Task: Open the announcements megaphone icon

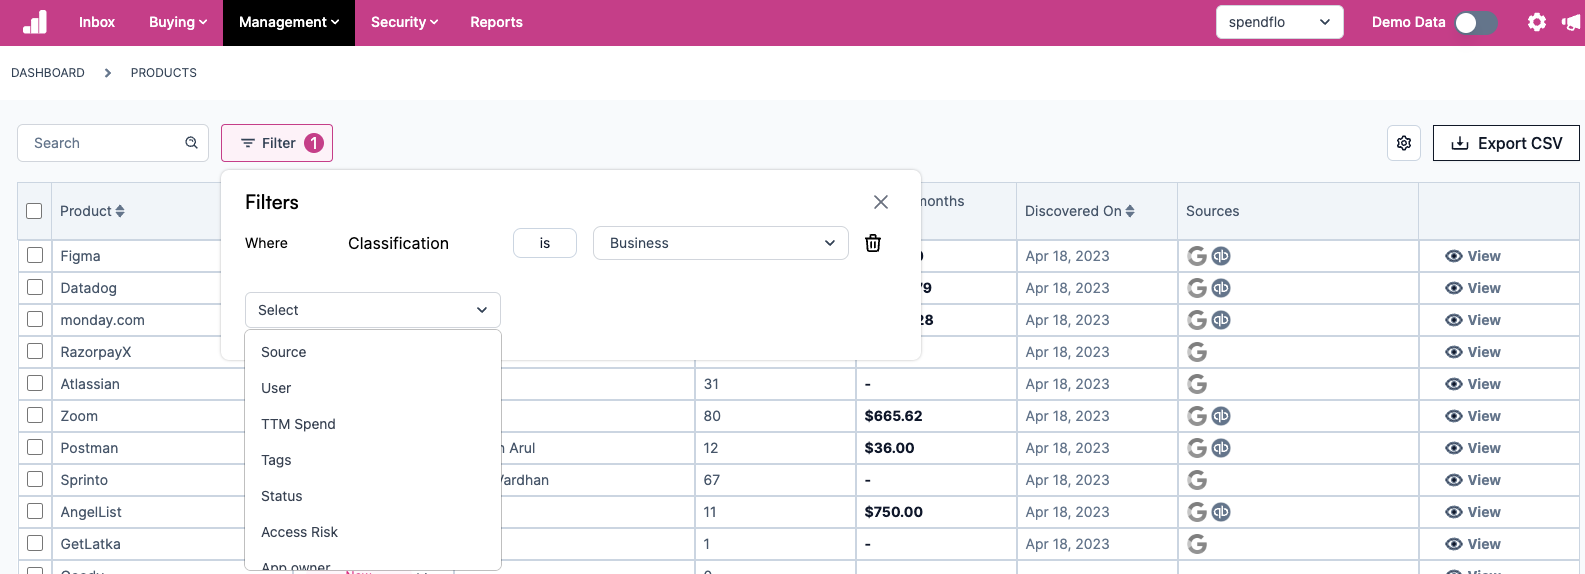Action: click(x=1571, y=22)
